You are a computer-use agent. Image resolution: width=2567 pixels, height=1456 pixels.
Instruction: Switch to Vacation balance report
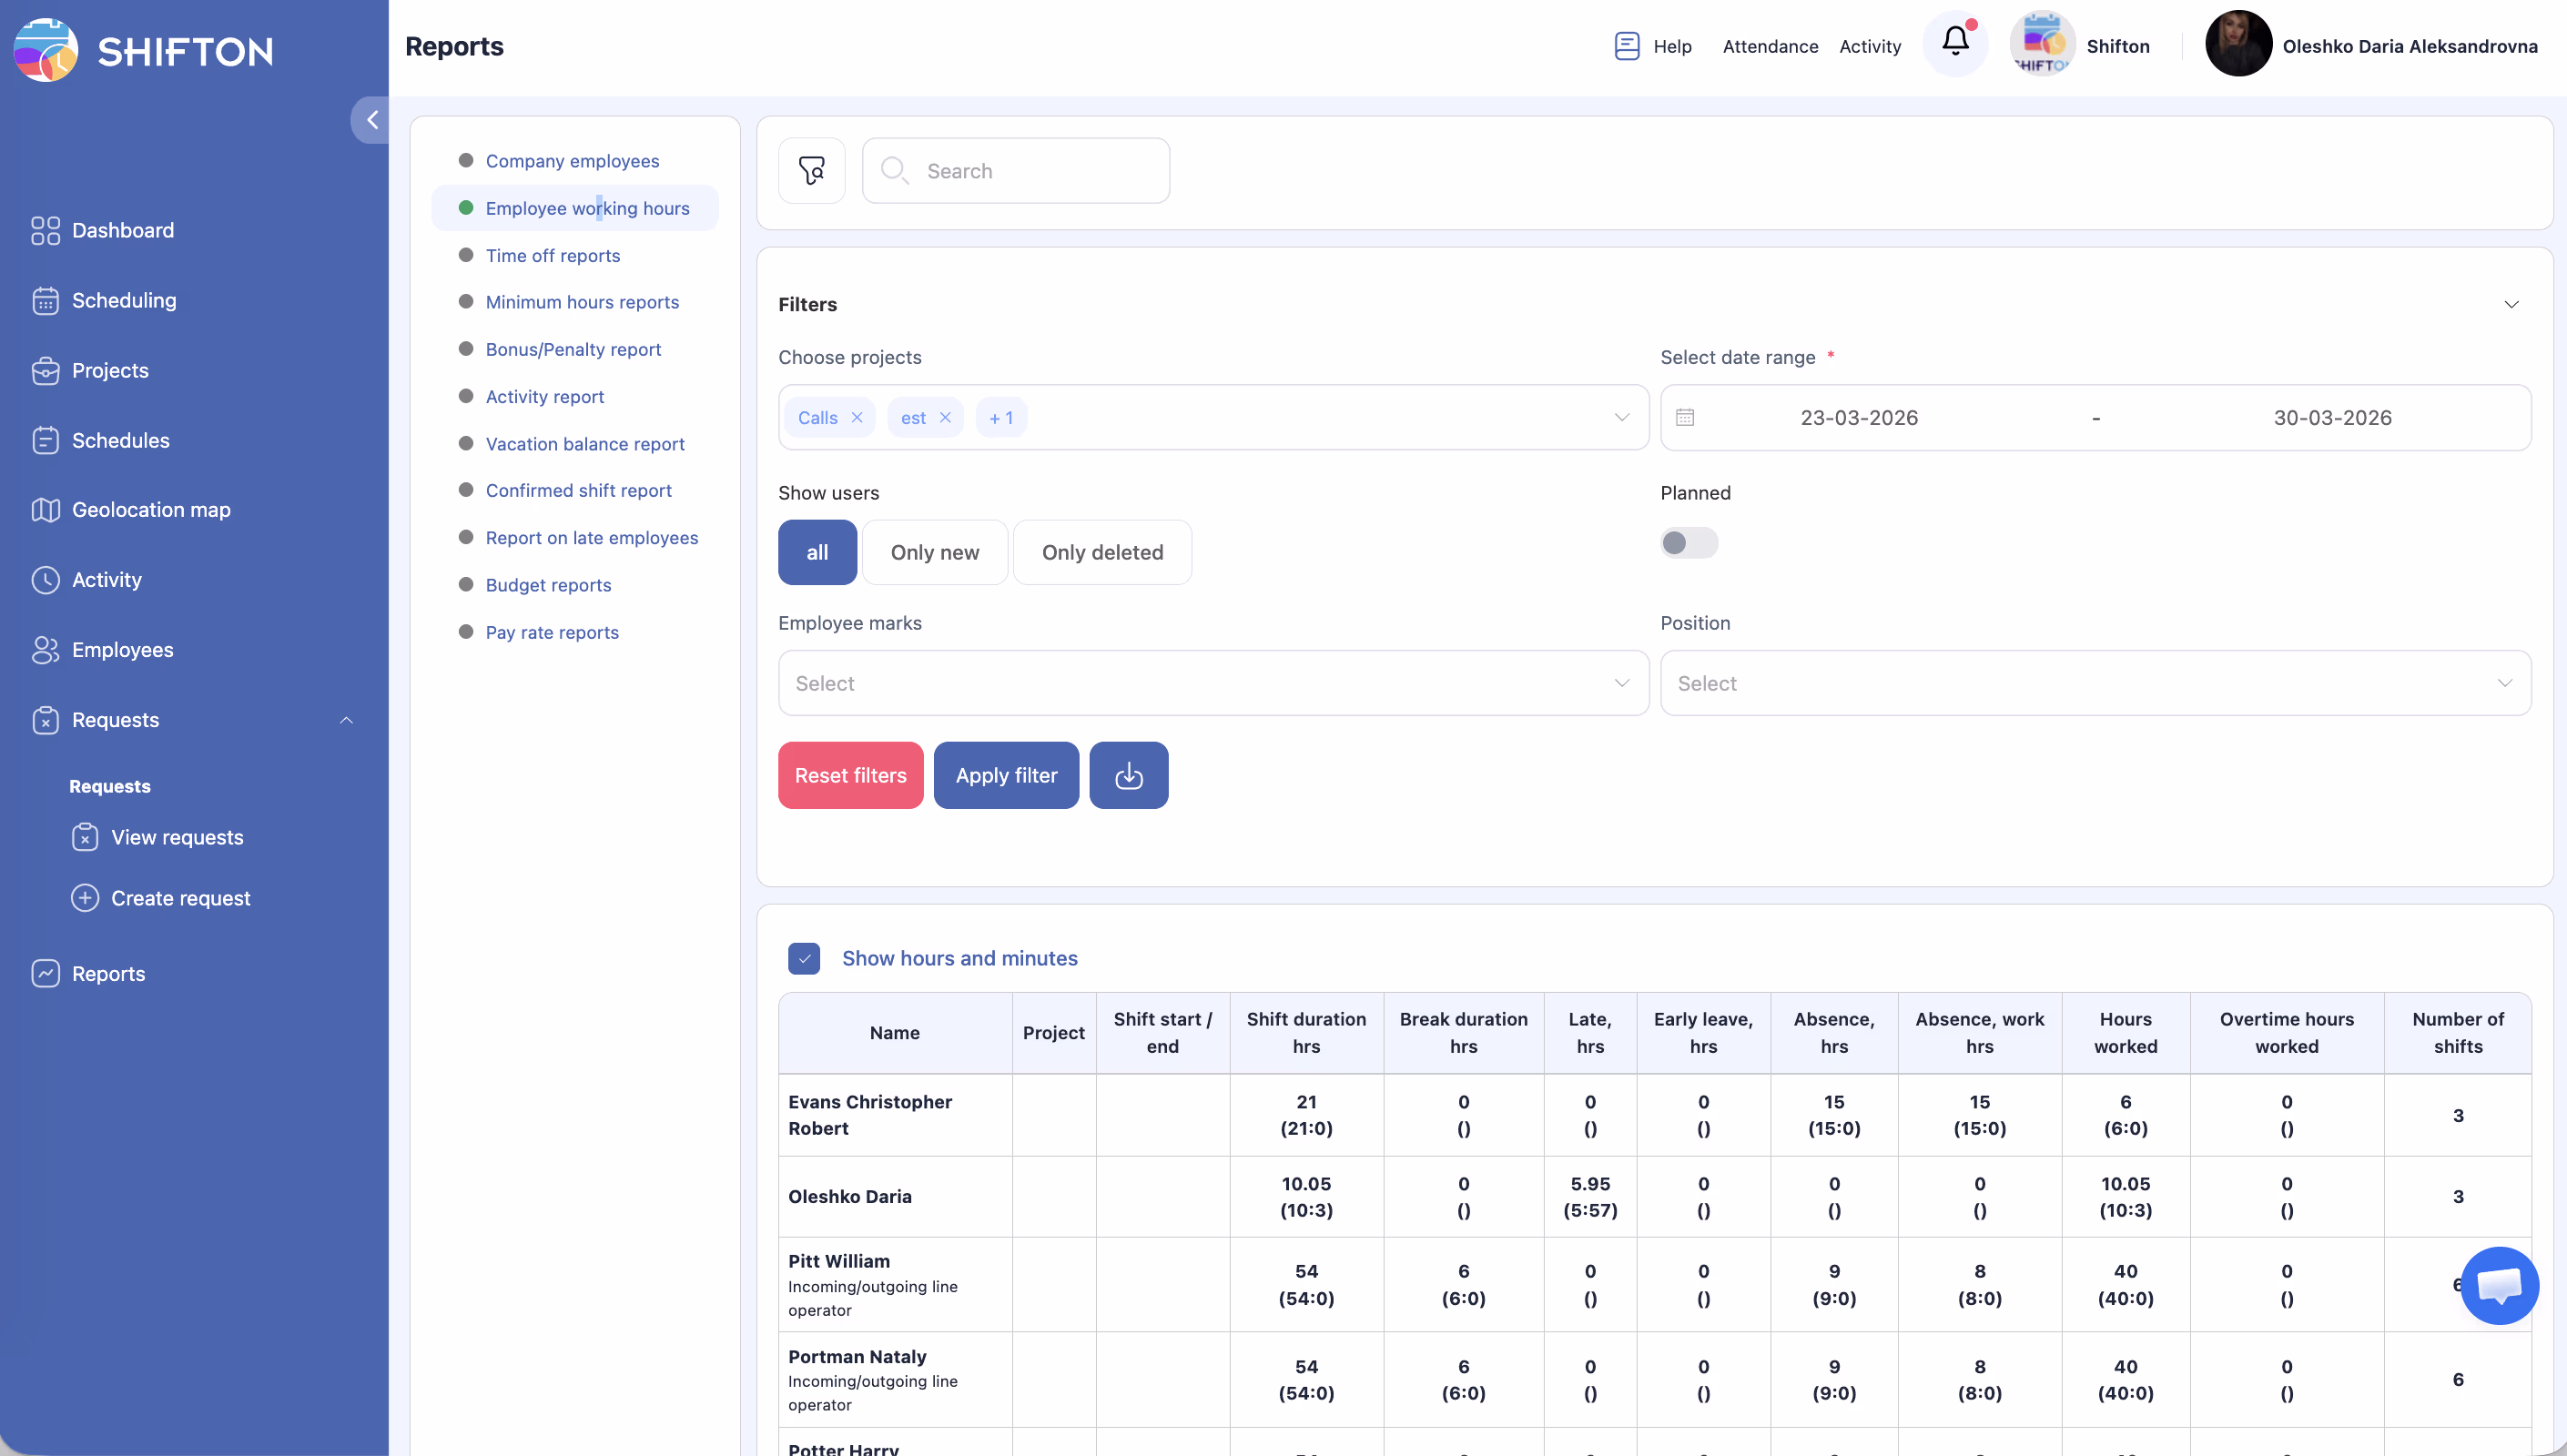[x=584, y=444]
